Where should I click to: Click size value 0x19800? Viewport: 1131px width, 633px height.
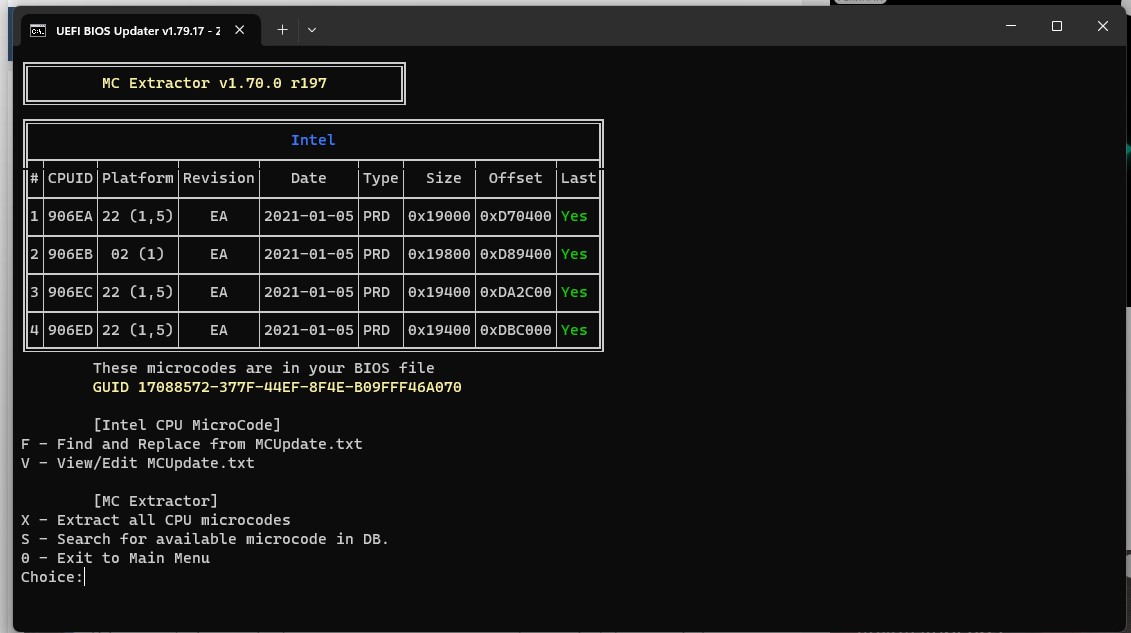(439, 254)
